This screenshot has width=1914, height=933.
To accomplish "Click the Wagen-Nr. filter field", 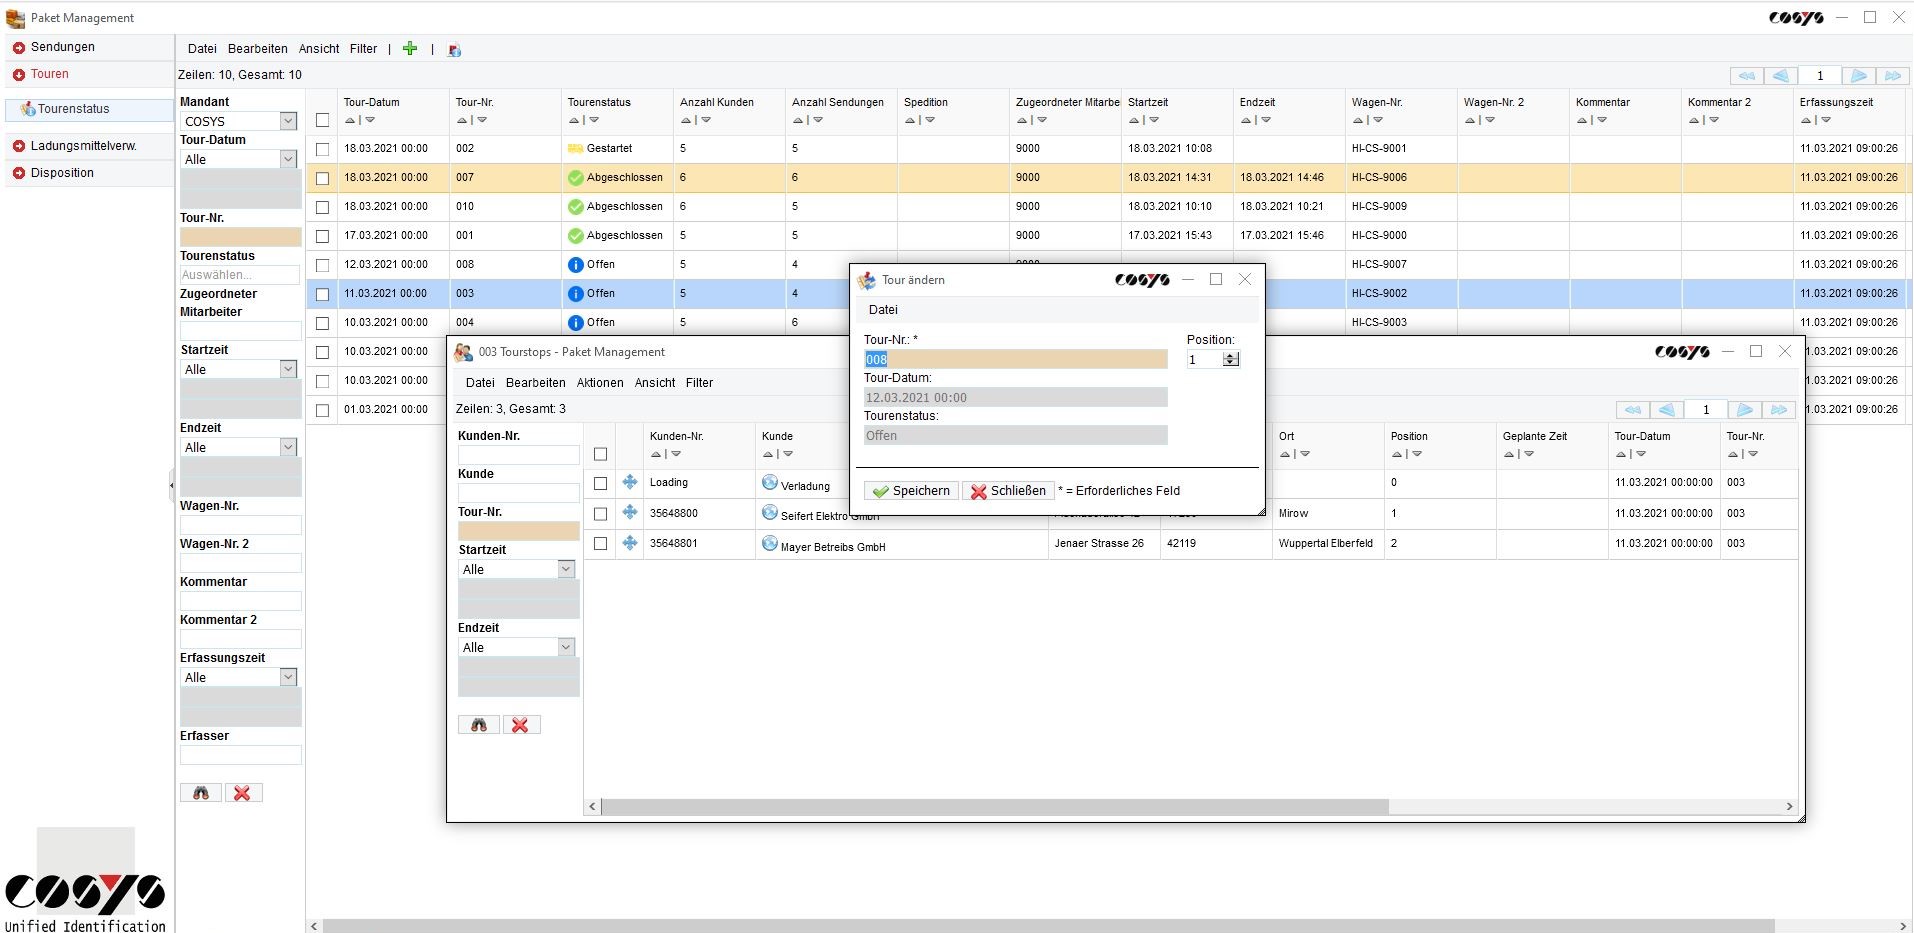I will [x=240, y=525].
